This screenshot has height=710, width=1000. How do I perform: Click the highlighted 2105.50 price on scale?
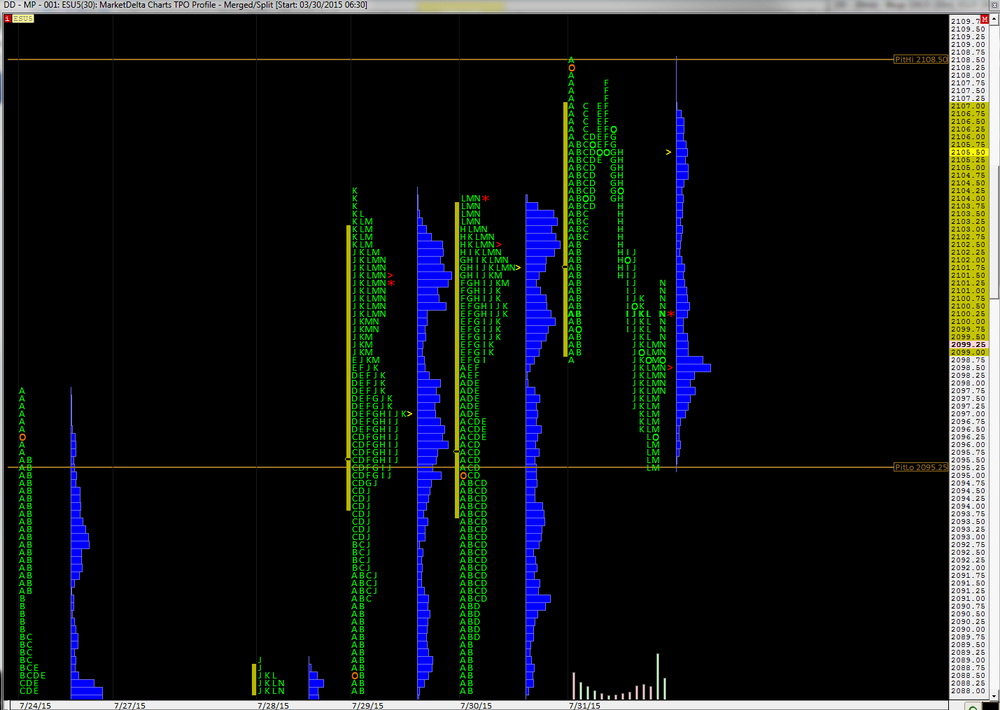(968, 152)
